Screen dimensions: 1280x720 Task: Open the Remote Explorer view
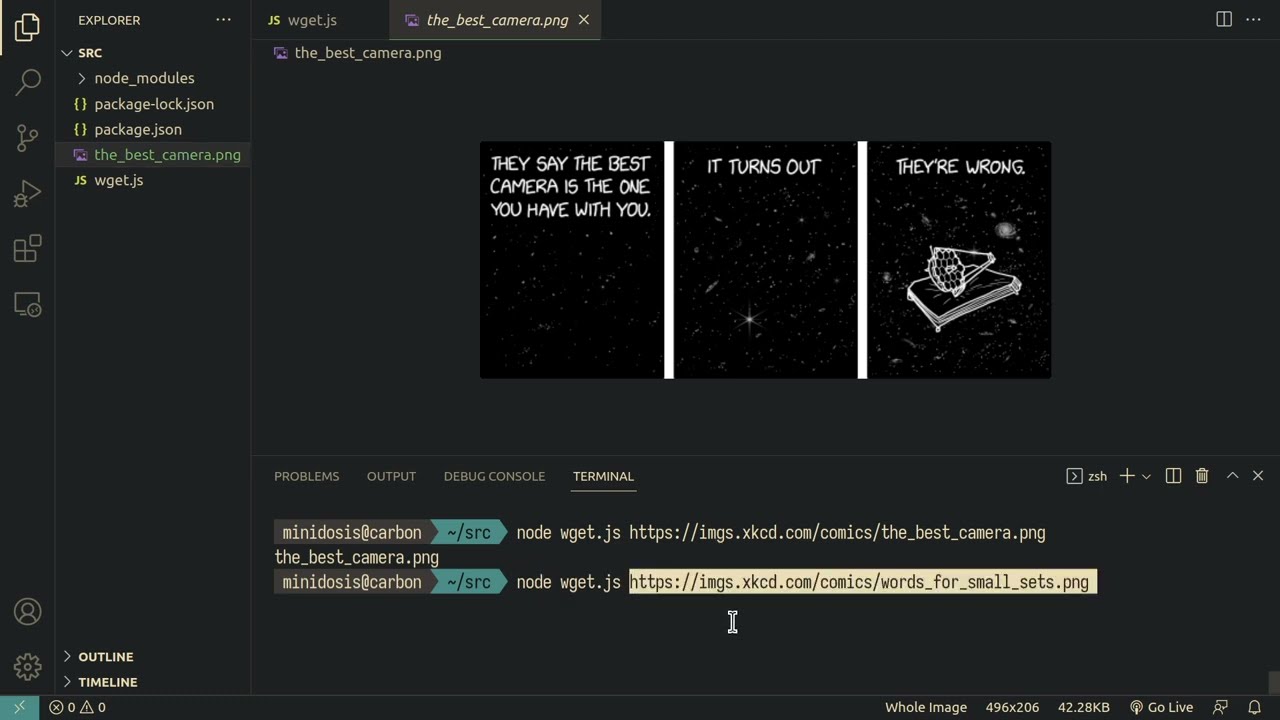[x=28, y=304]
